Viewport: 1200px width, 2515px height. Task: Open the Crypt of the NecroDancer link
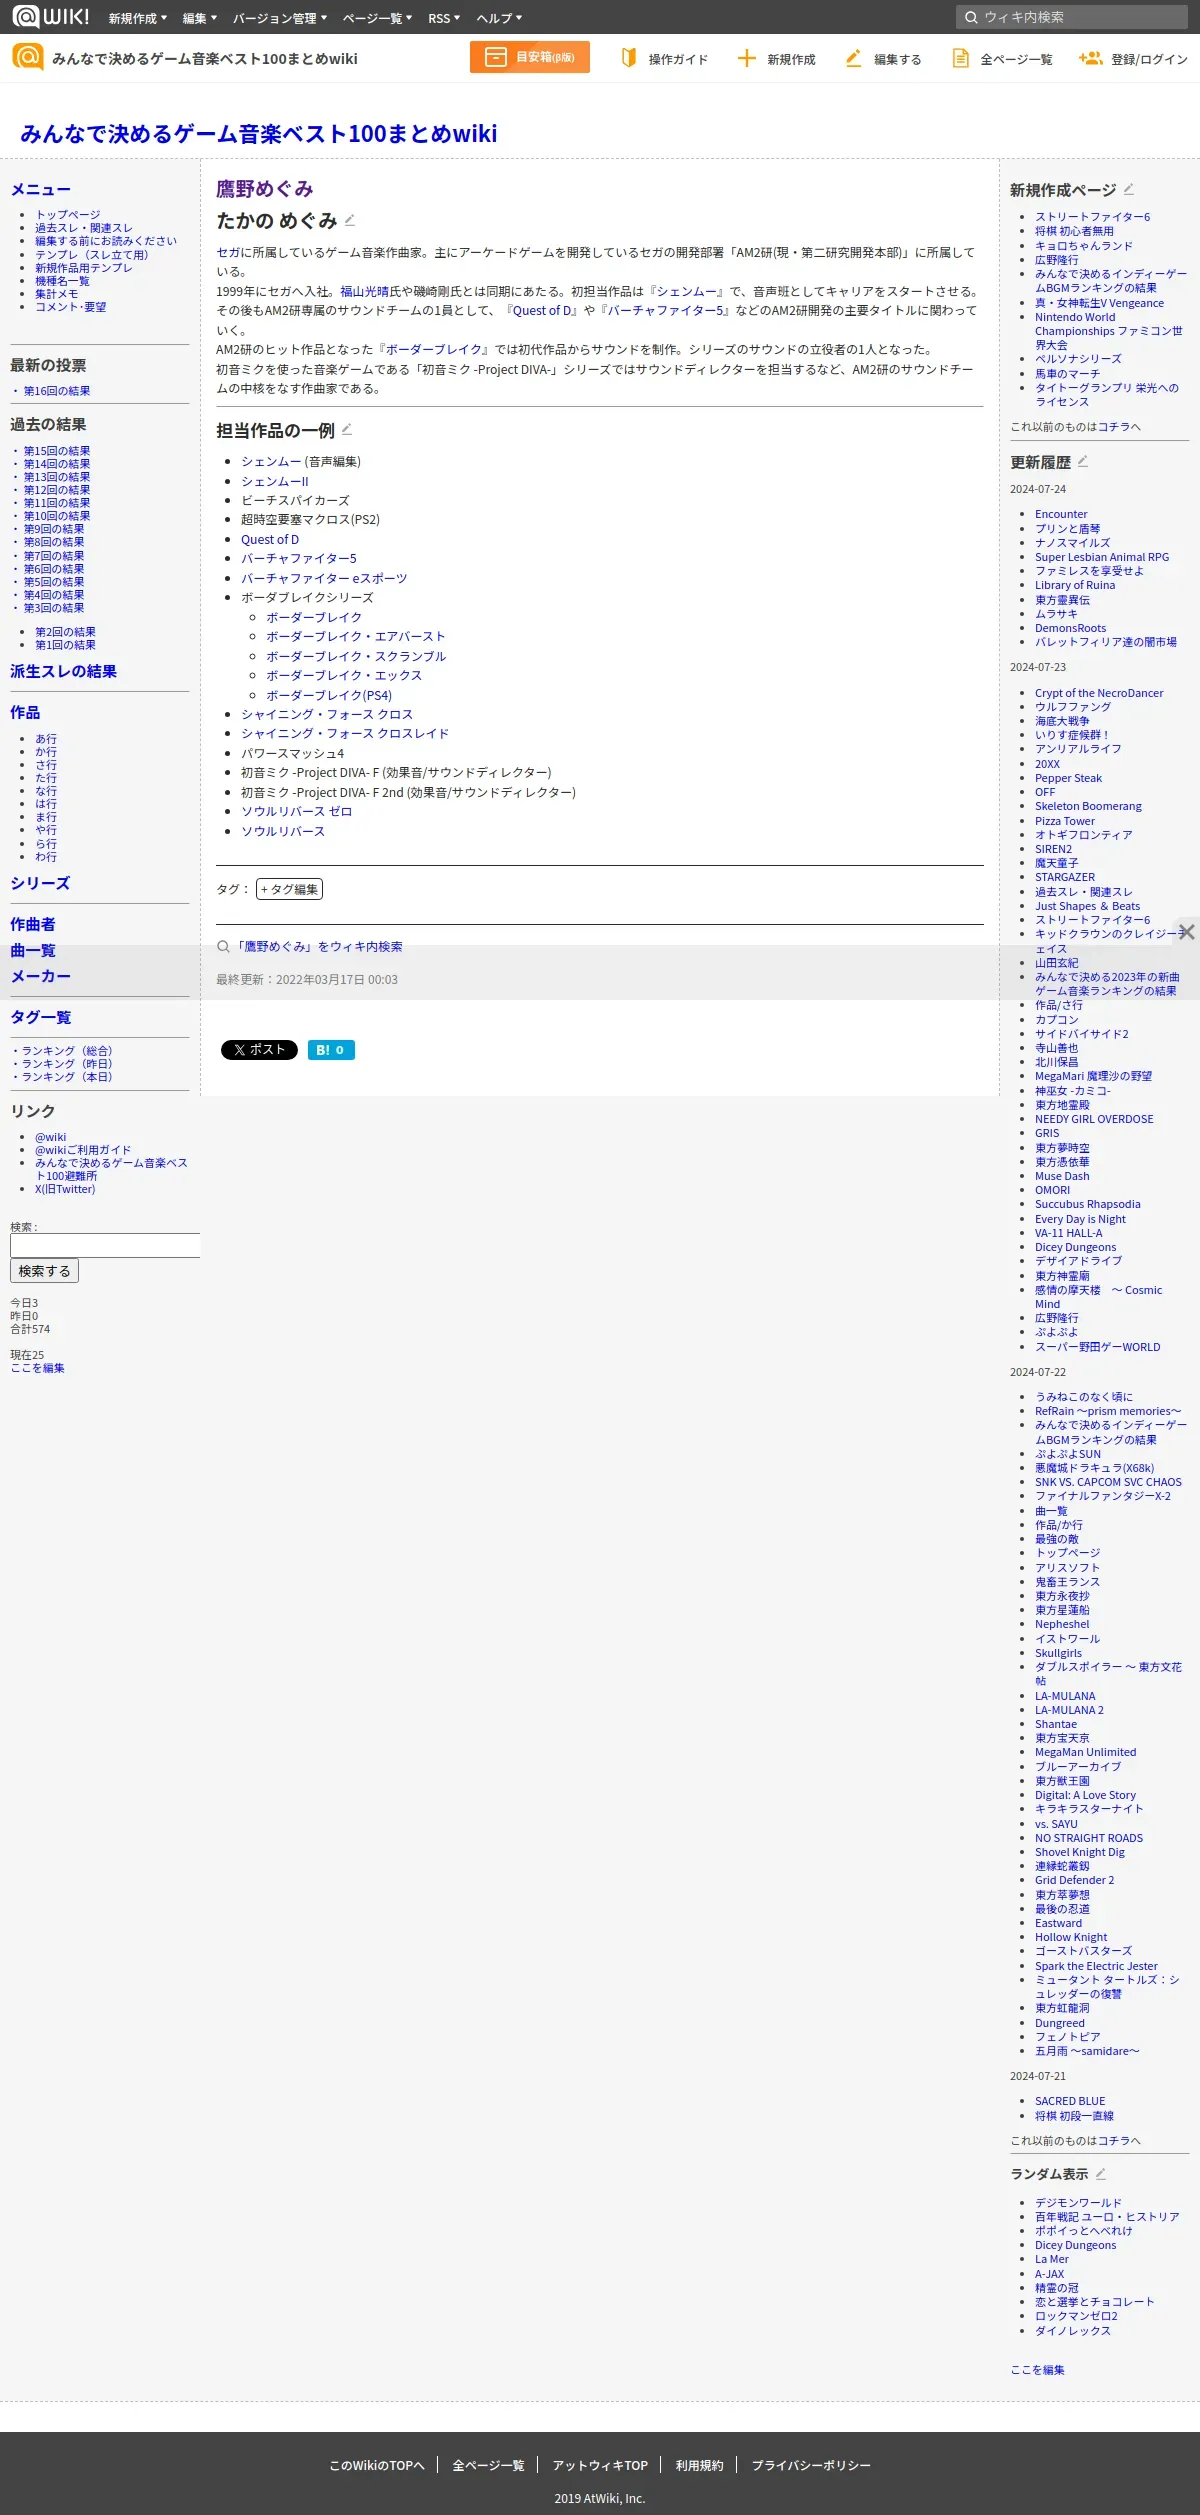pos(1099,693)
